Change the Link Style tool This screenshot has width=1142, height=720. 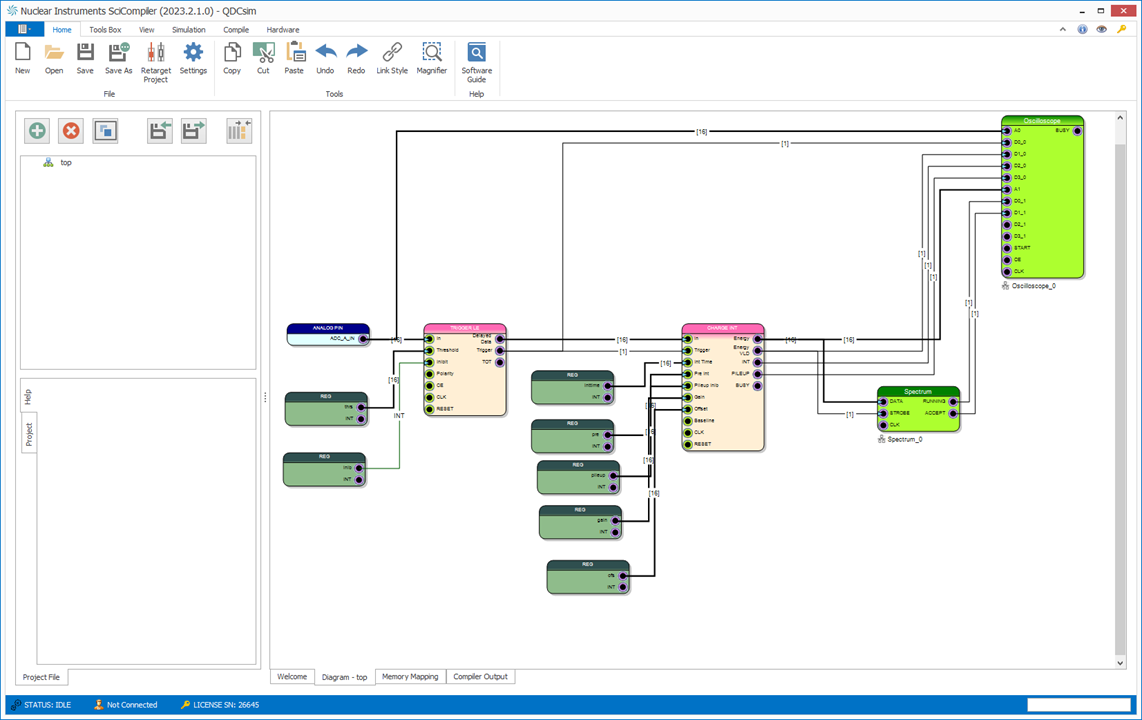(392, 58)
